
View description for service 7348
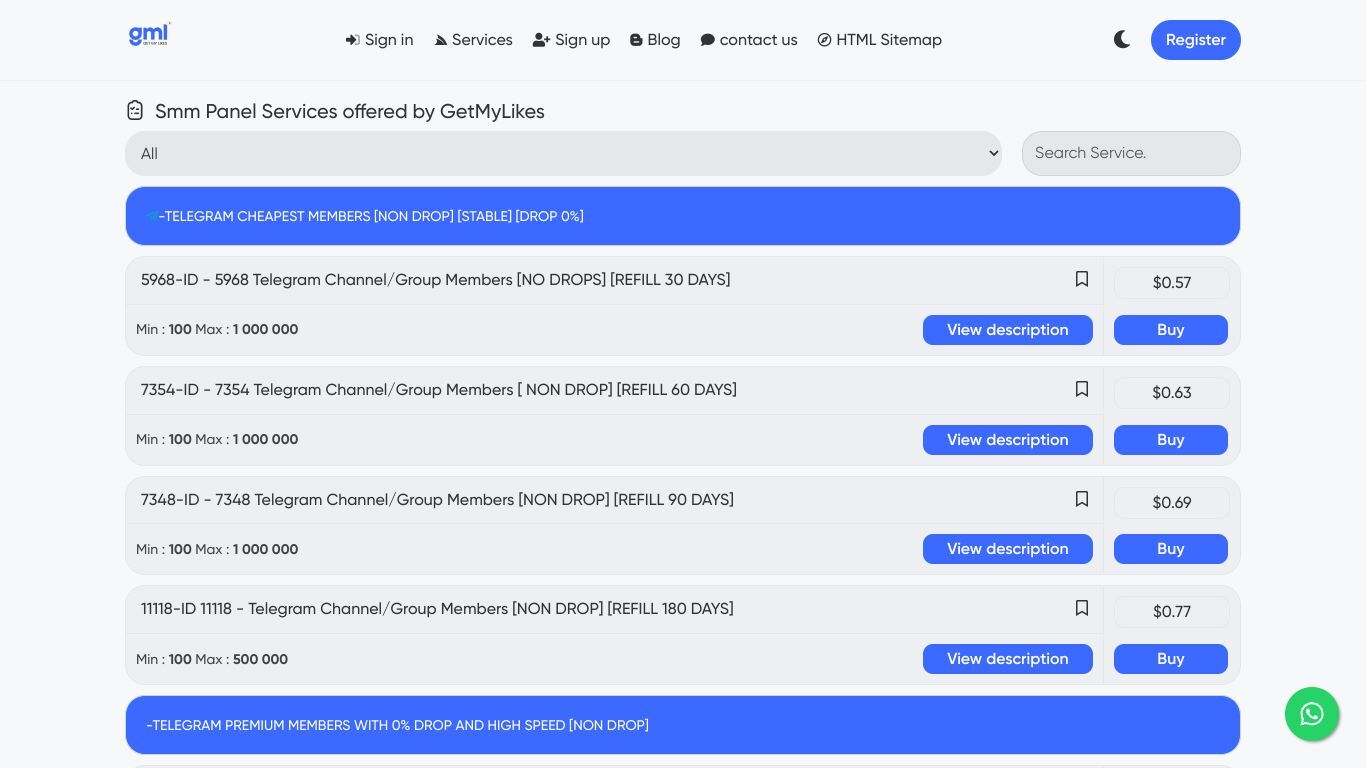1007,549
